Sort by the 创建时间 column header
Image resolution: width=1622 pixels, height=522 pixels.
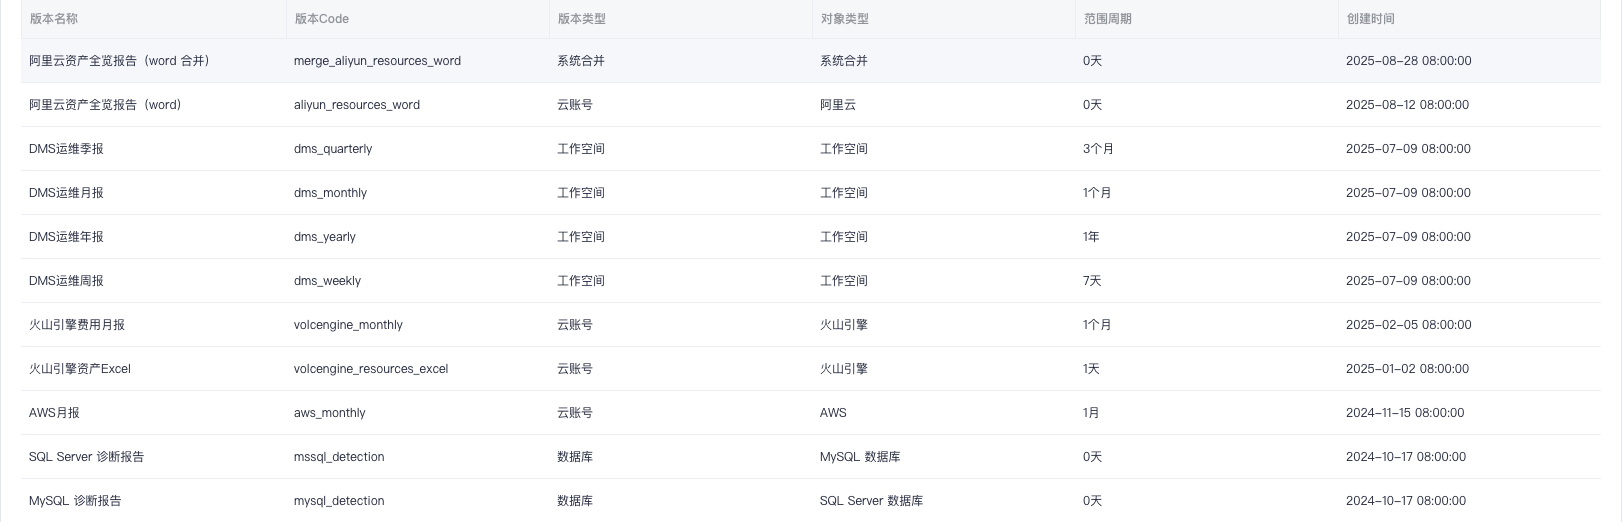coord(1370,19)
